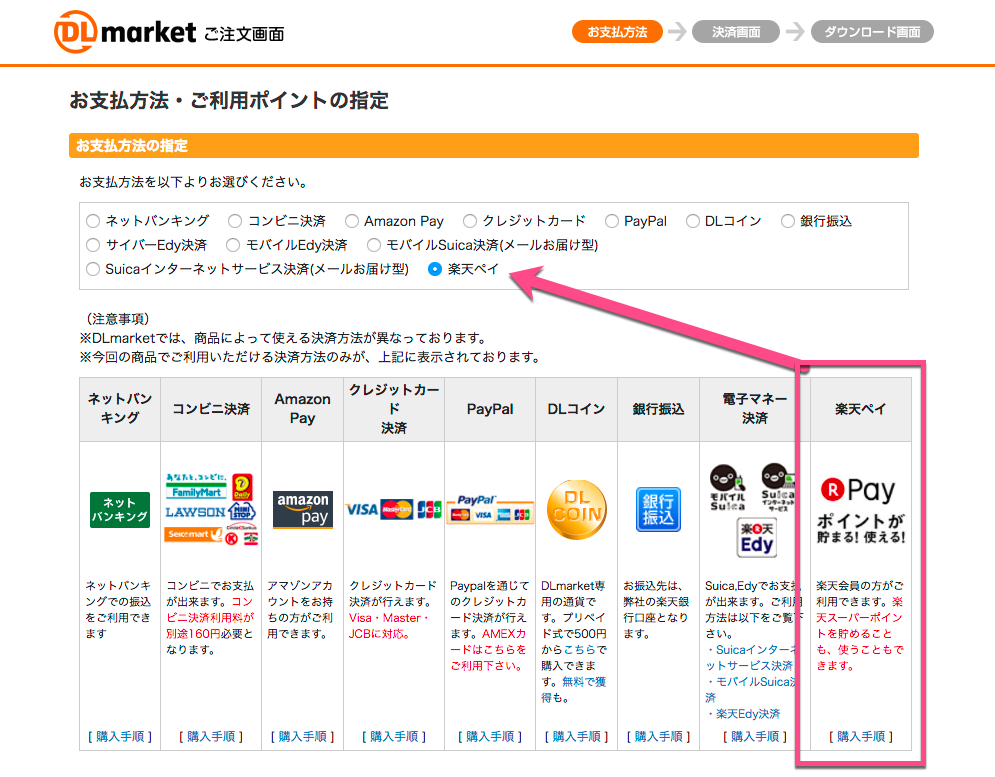995x777 pixels.
Task: Click the 楽天Edy logo
Action: (x=757, y=536)
